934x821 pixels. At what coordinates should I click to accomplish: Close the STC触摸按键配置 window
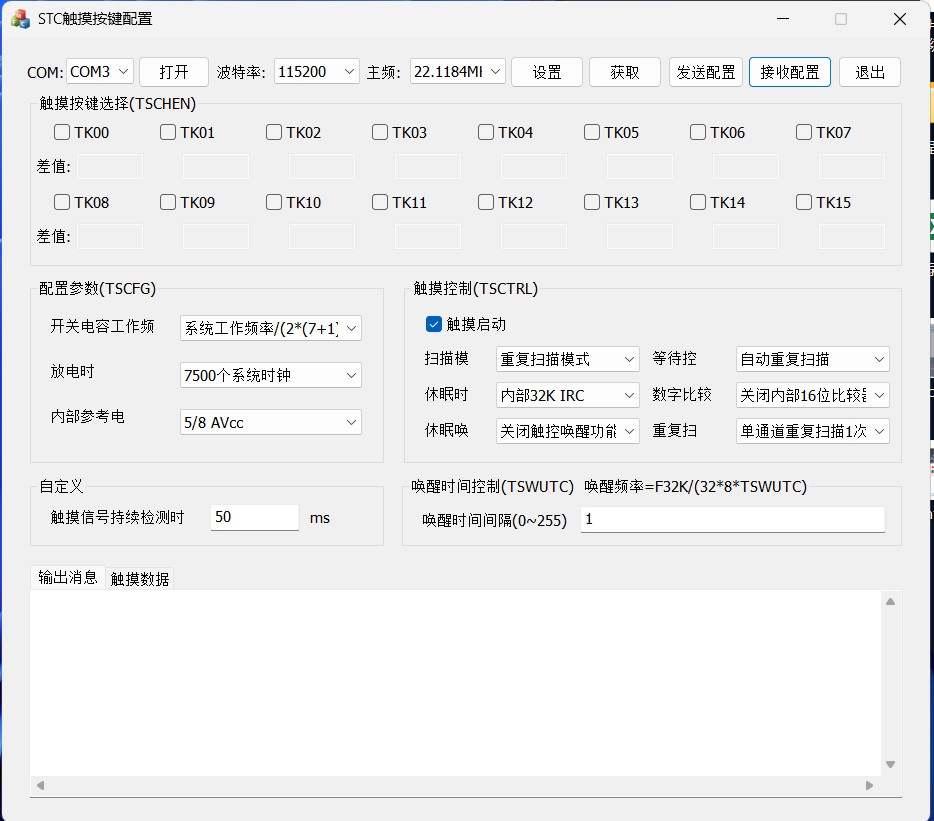(x=899, y=19)
